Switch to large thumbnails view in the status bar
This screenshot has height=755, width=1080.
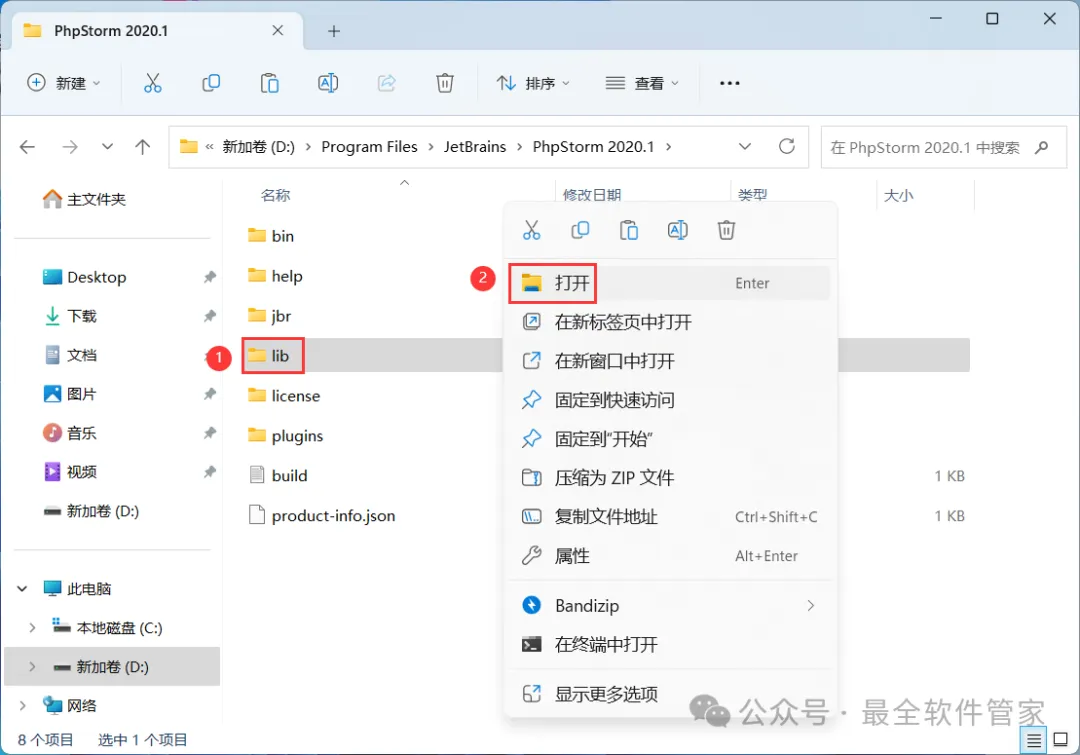1061,740
